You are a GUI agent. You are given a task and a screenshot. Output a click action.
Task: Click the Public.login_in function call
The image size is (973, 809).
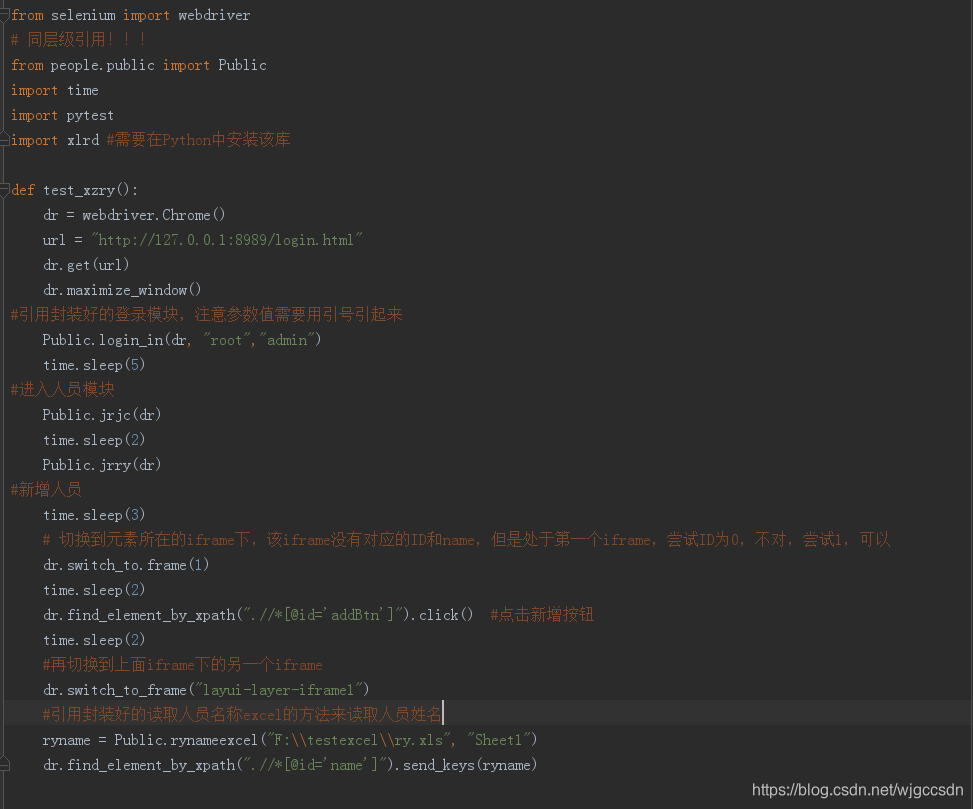[110, 339]
